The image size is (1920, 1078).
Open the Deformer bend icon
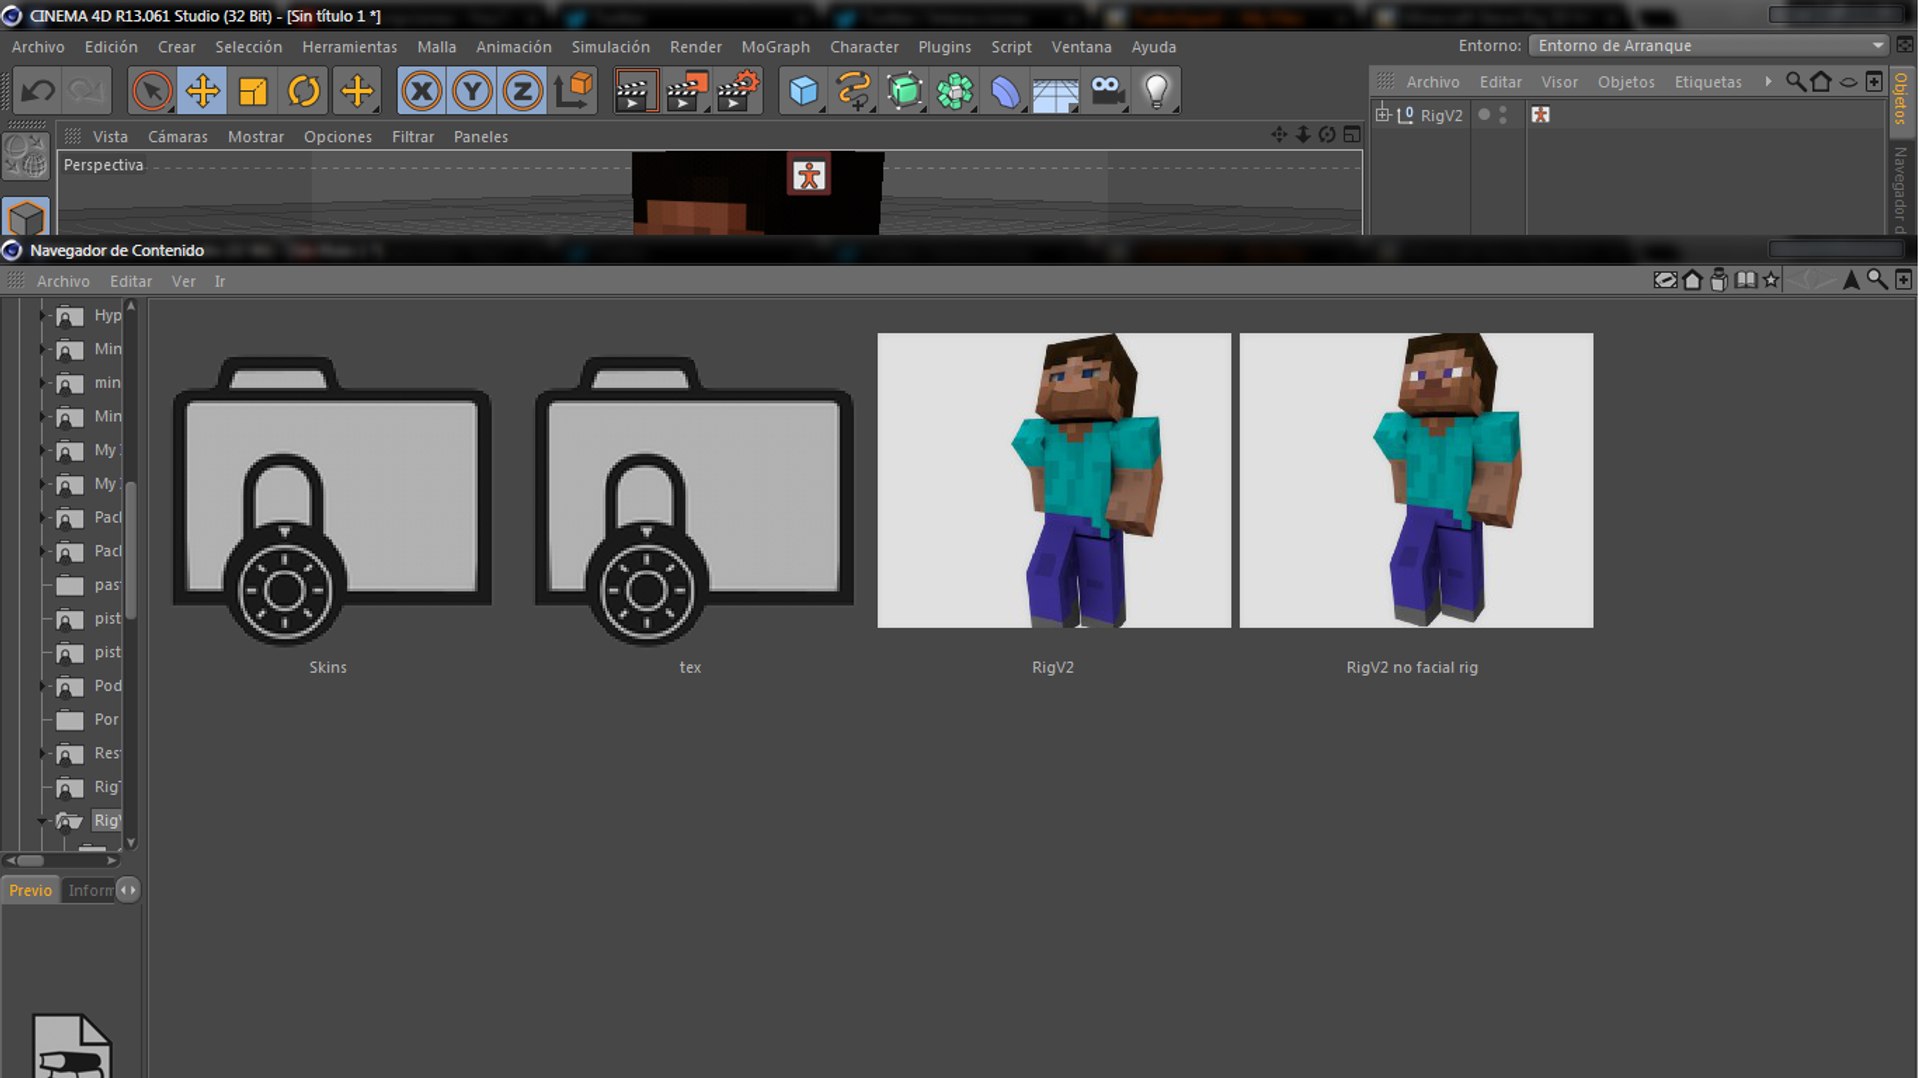click(x=1005, y=91)
